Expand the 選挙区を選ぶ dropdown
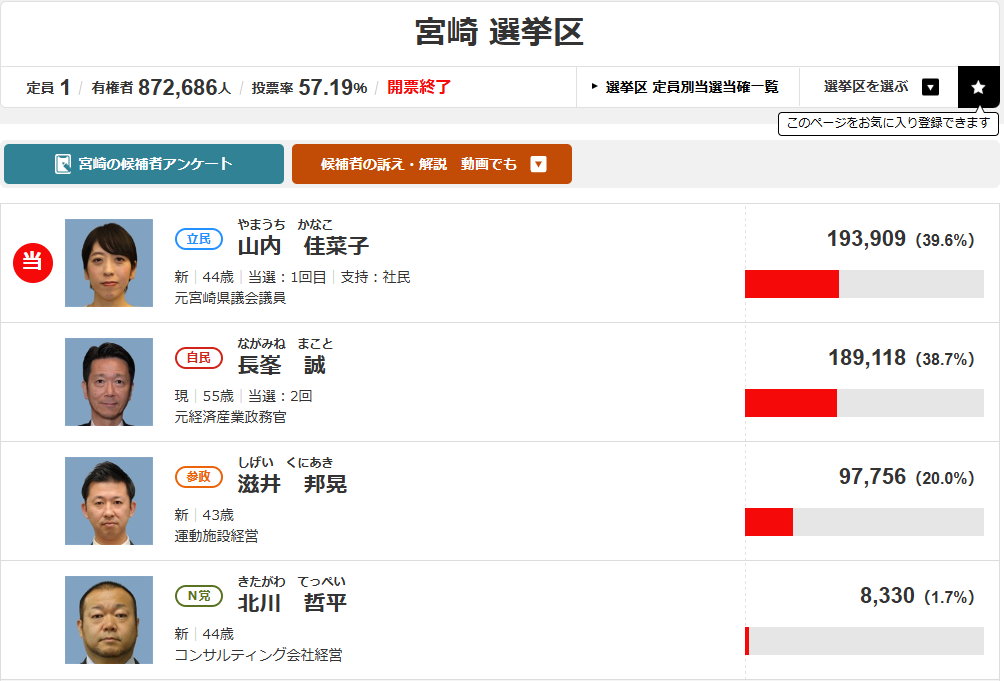Viewport: 1004px width, 681px height. 930,87
